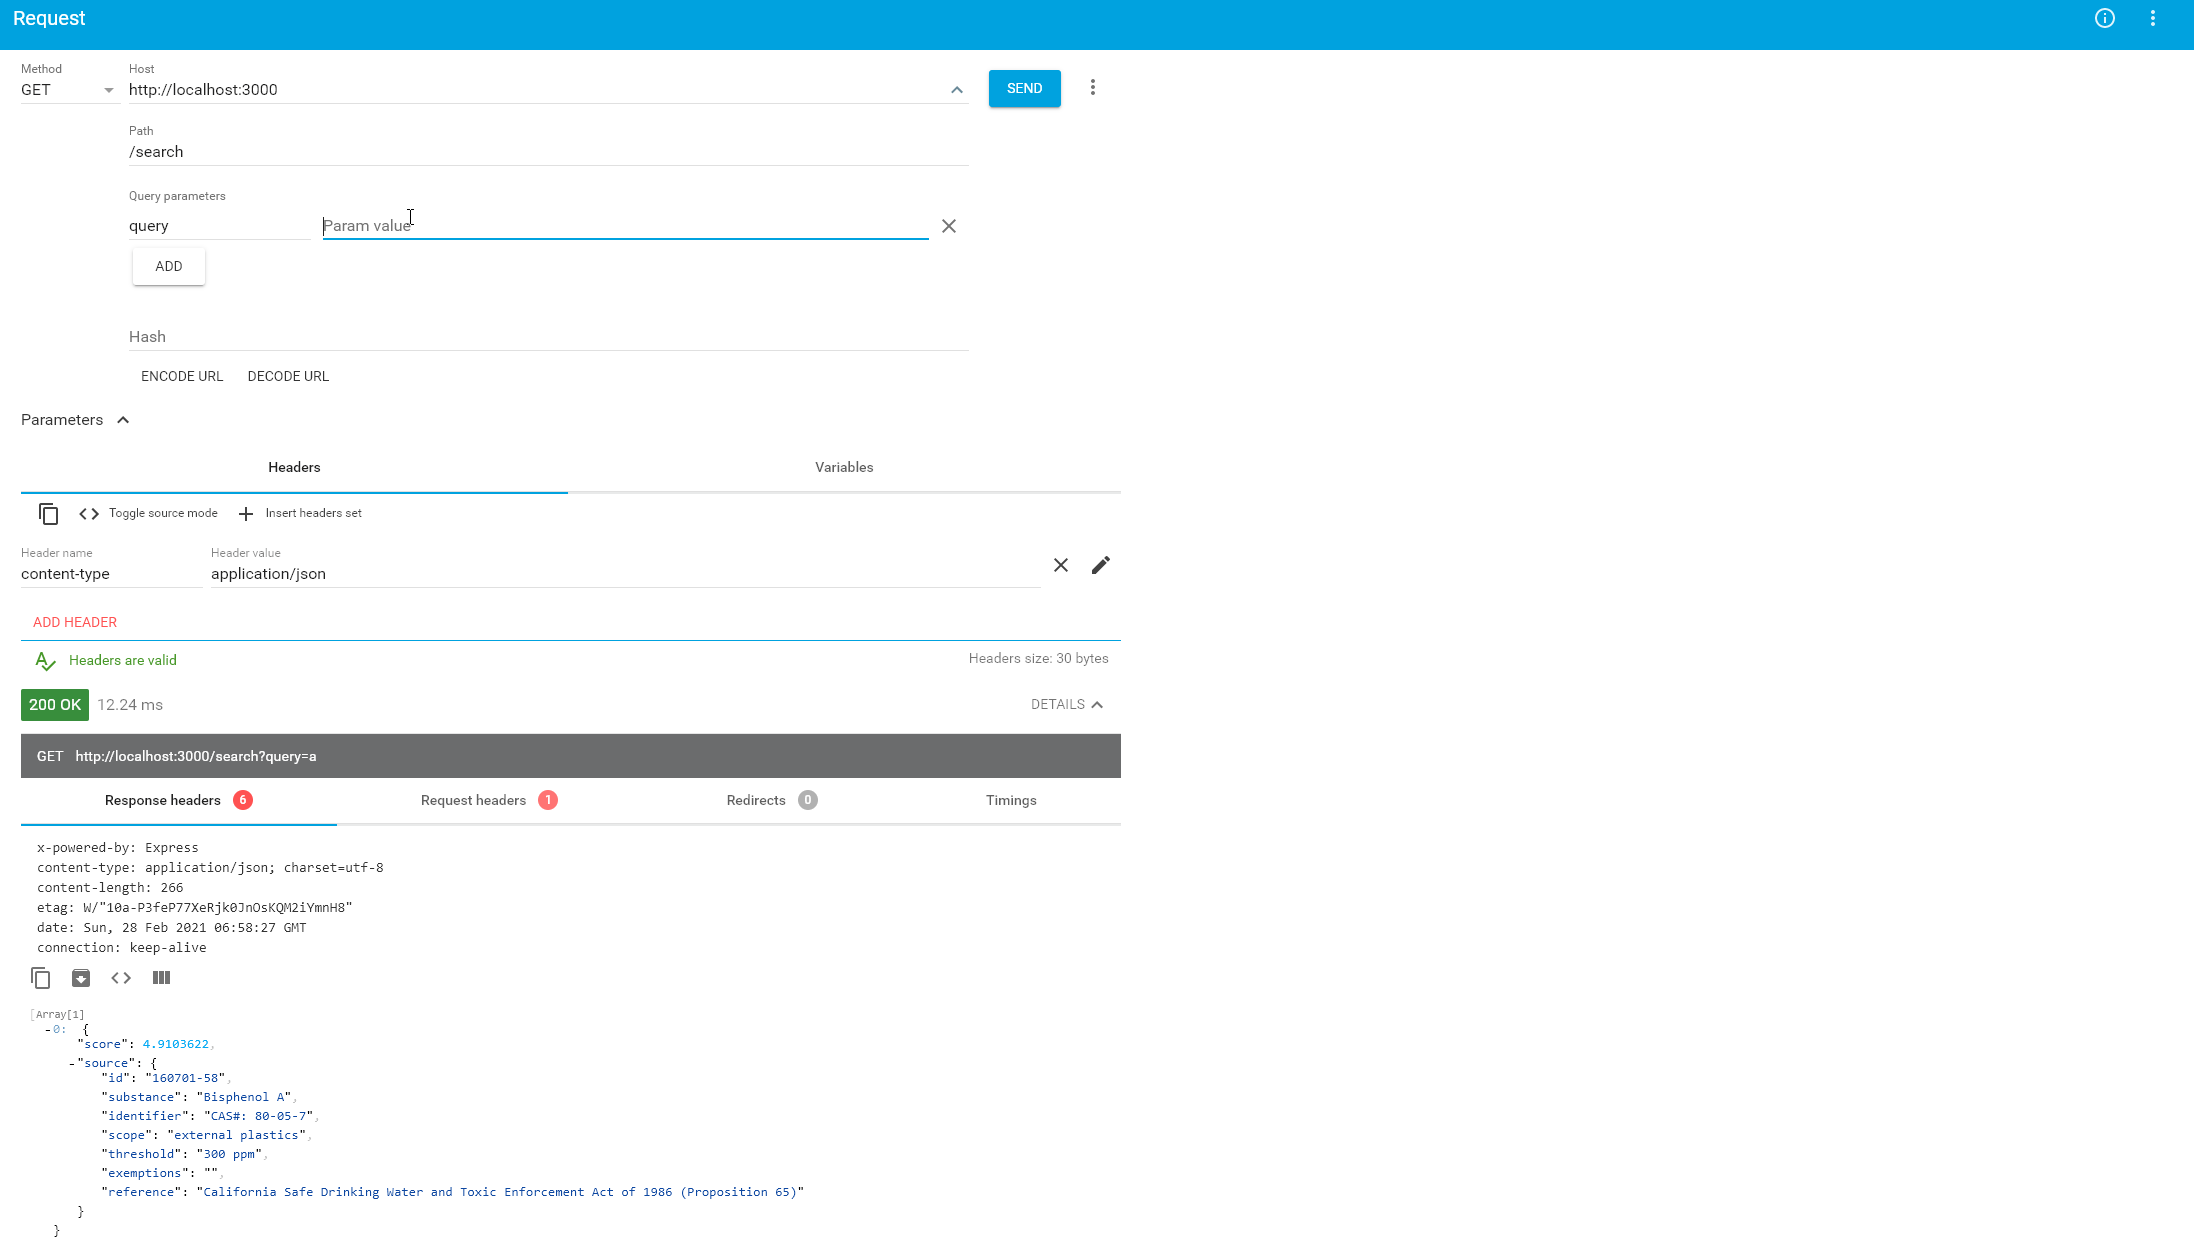Open the GET method dropdown

(x=68, y=90)
